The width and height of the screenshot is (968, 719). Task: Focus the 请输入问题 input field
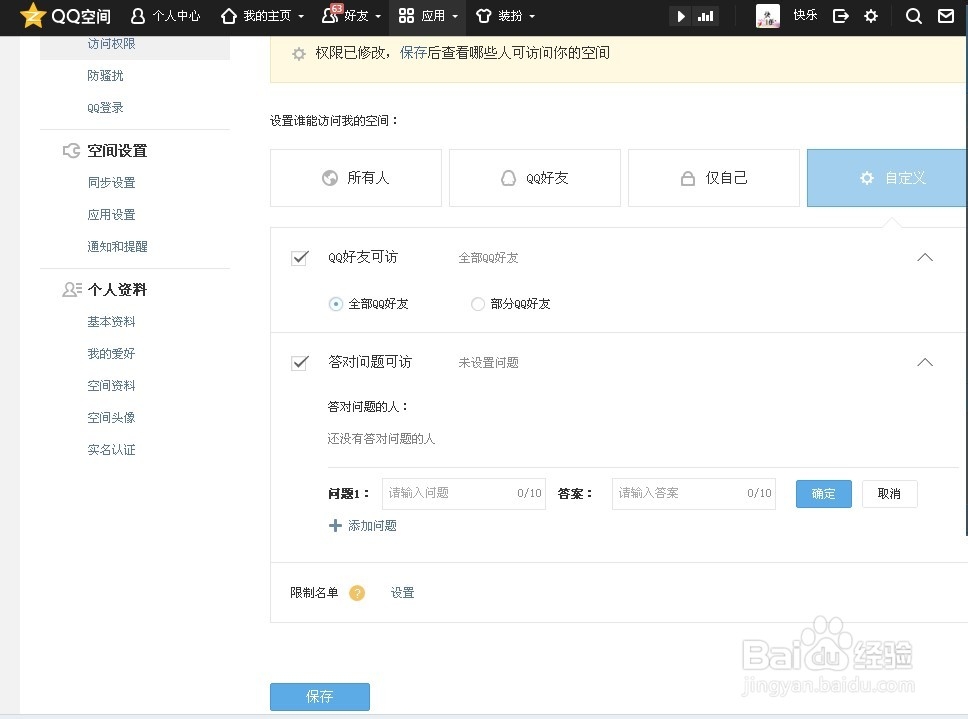pos(464,494)
